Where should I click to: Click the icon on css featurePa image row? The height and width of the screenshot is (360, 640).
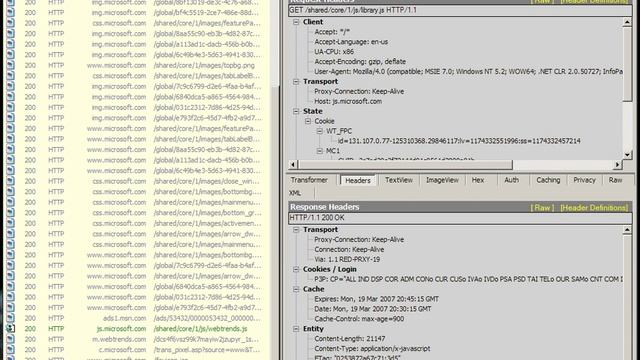point(10,23)
